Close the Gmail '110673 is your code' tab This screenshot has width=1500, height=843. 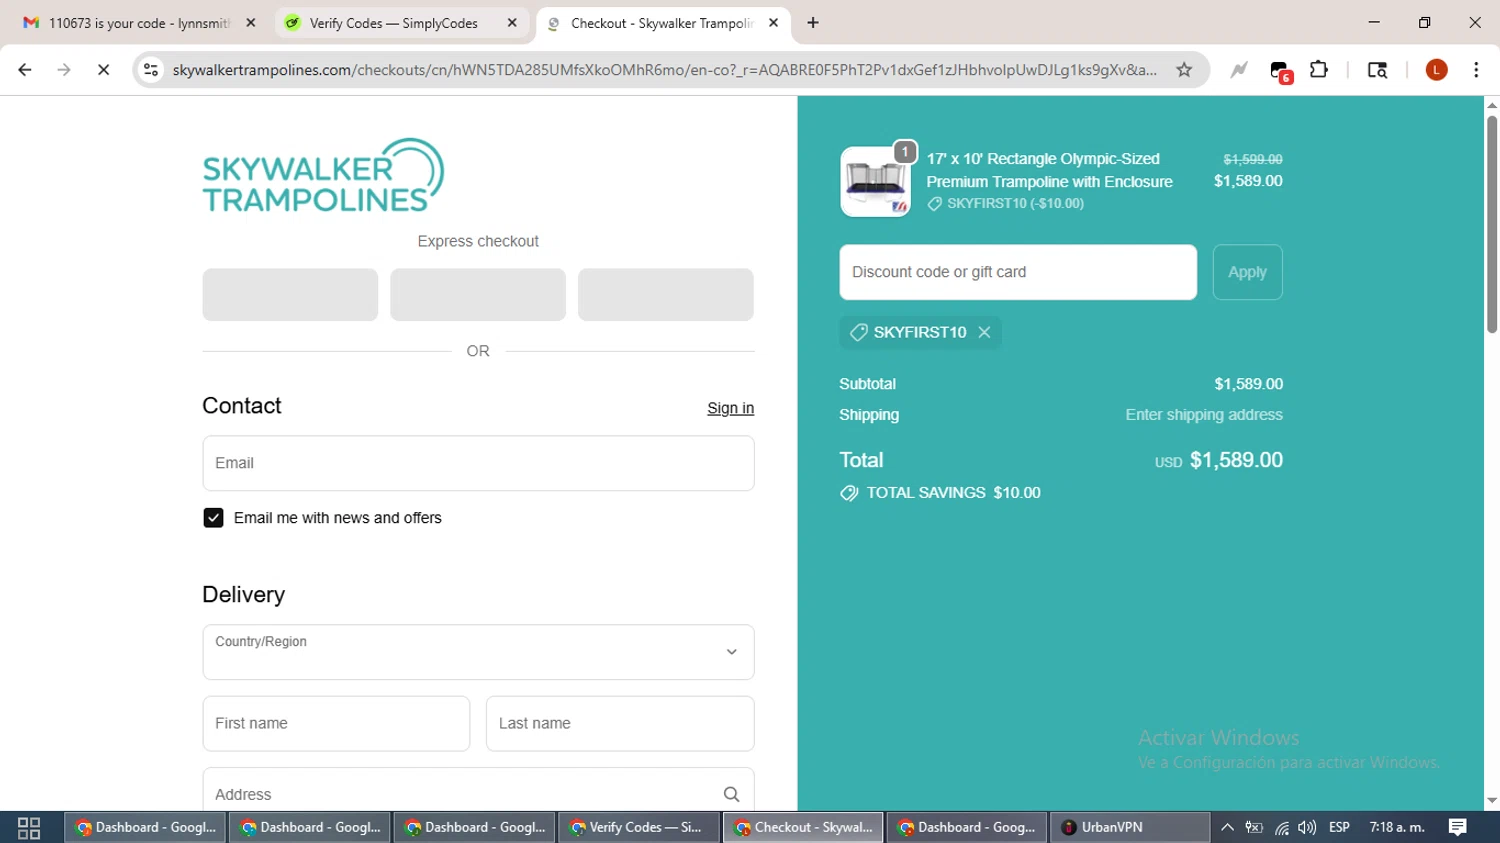tap(251, 23)
